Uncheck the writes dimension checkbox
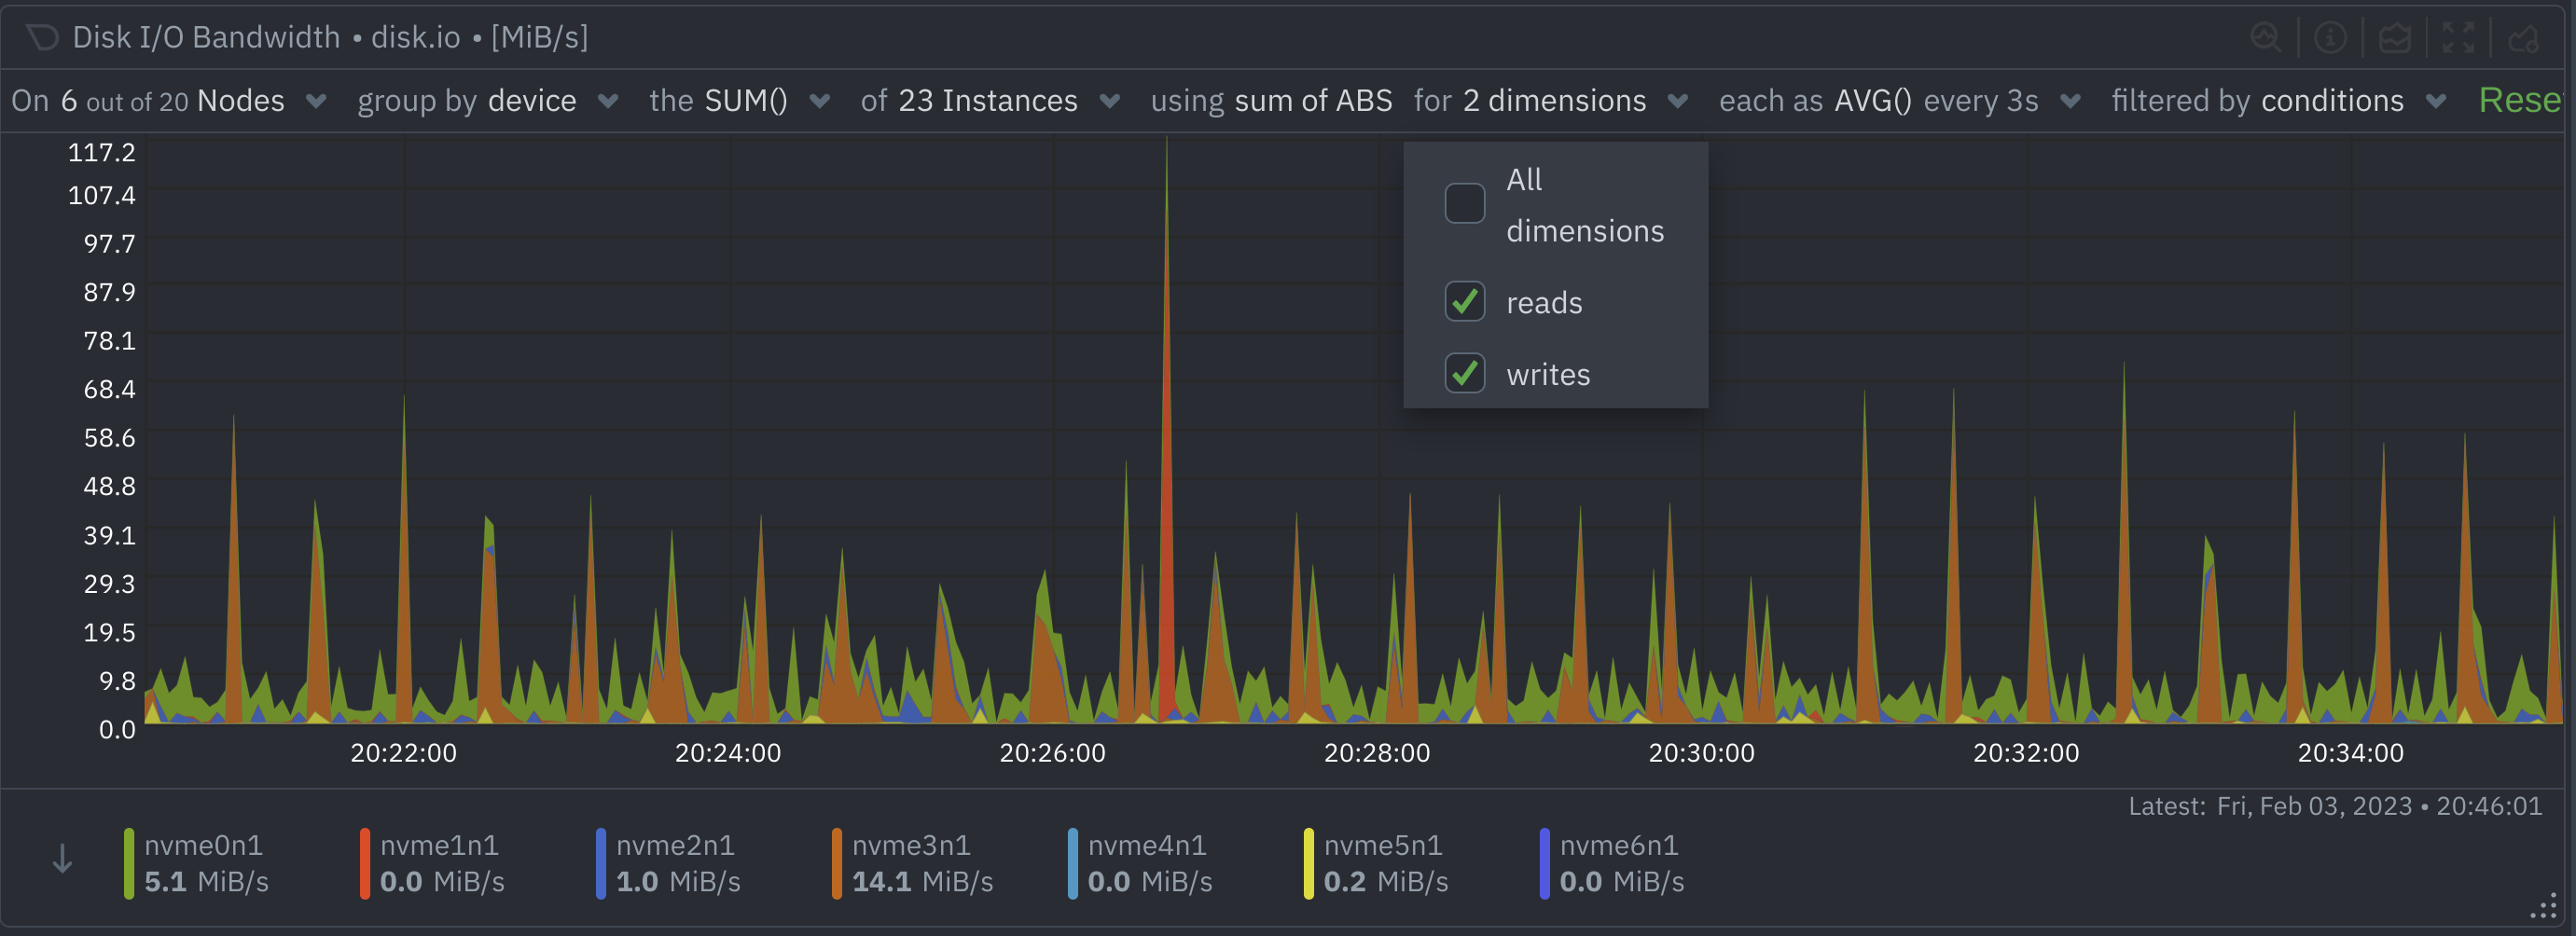 1464,374
